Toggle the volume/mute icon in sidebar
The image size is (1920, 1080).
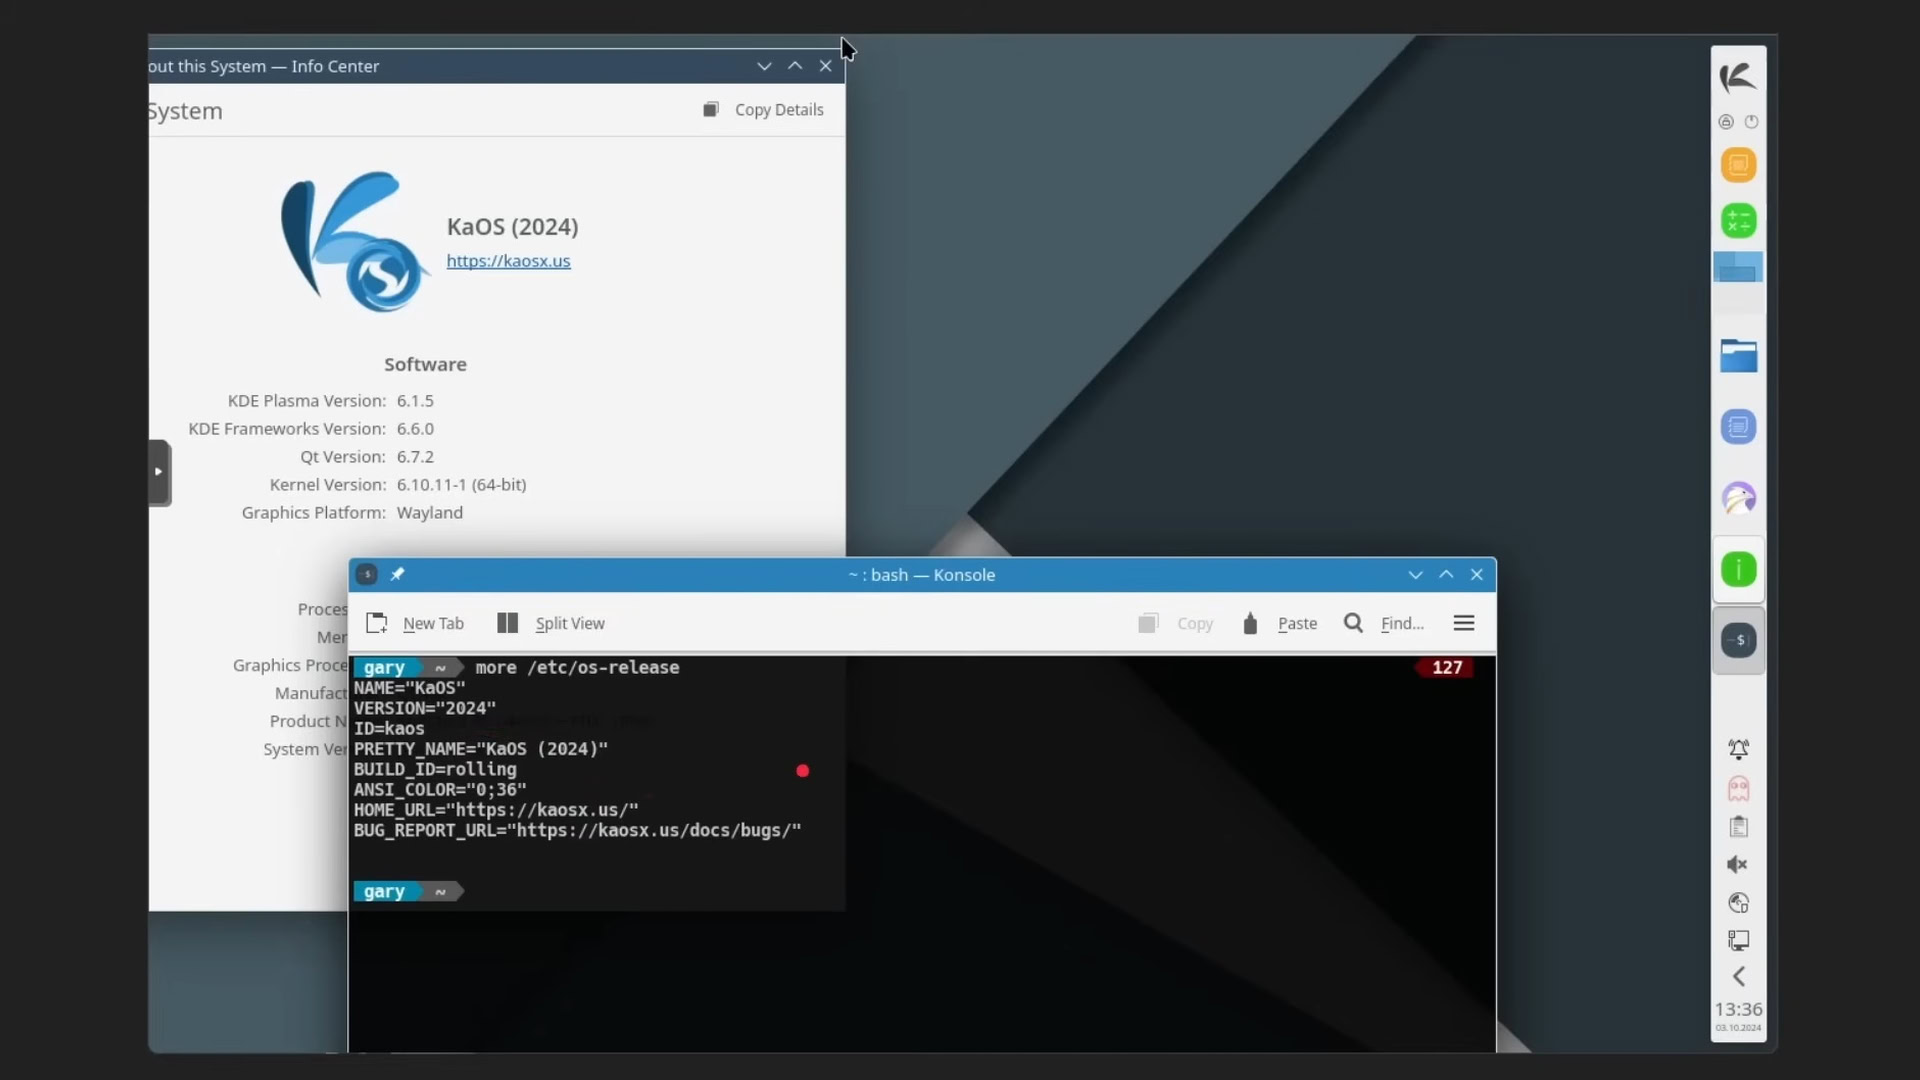[1738, 864]
